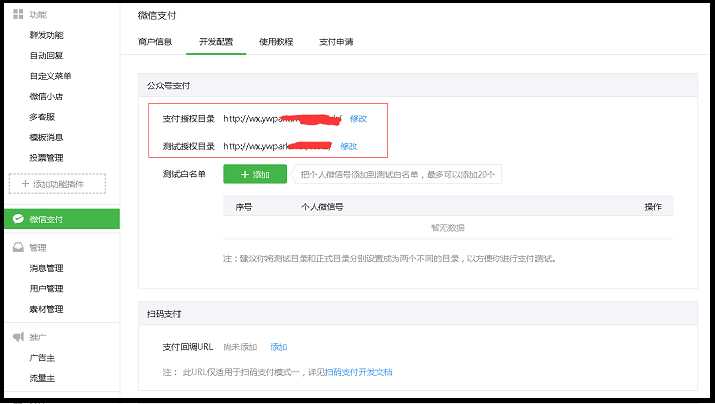715x404 pixels.
Task: Click the 微信支付 page title
Action: [157, 16]
